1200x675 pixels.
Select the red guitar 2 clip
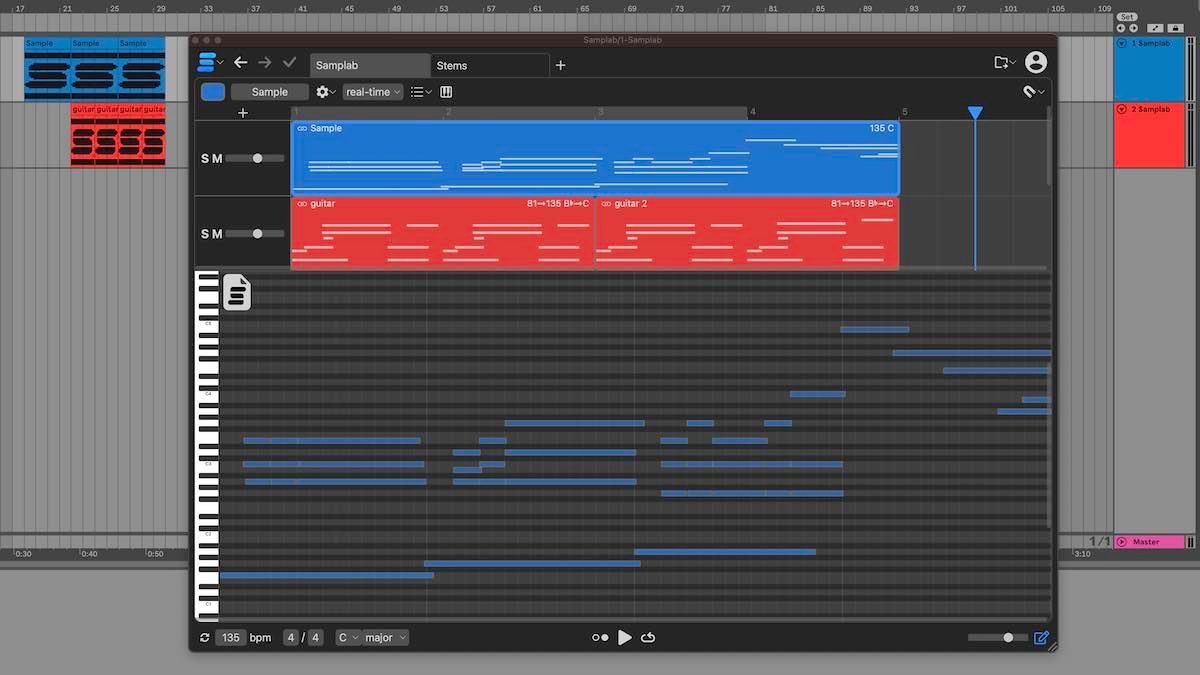click(747, 233)
